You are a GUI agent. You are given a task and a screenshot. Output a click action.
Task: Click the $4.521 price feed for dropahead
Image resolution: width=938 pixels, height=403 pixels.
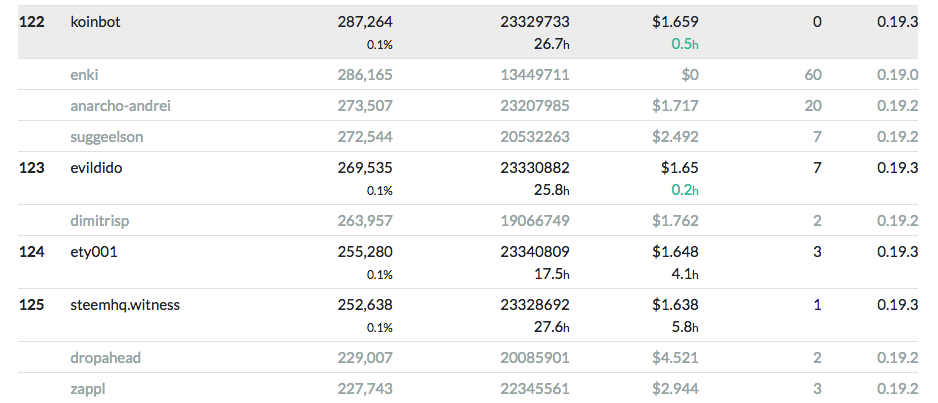point(675,358)
